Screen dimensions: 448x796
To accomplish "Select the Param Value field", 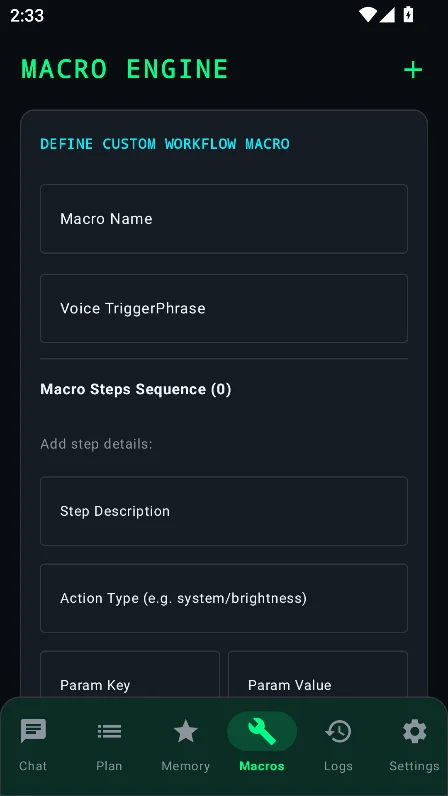I will click(x=318, y=675).
